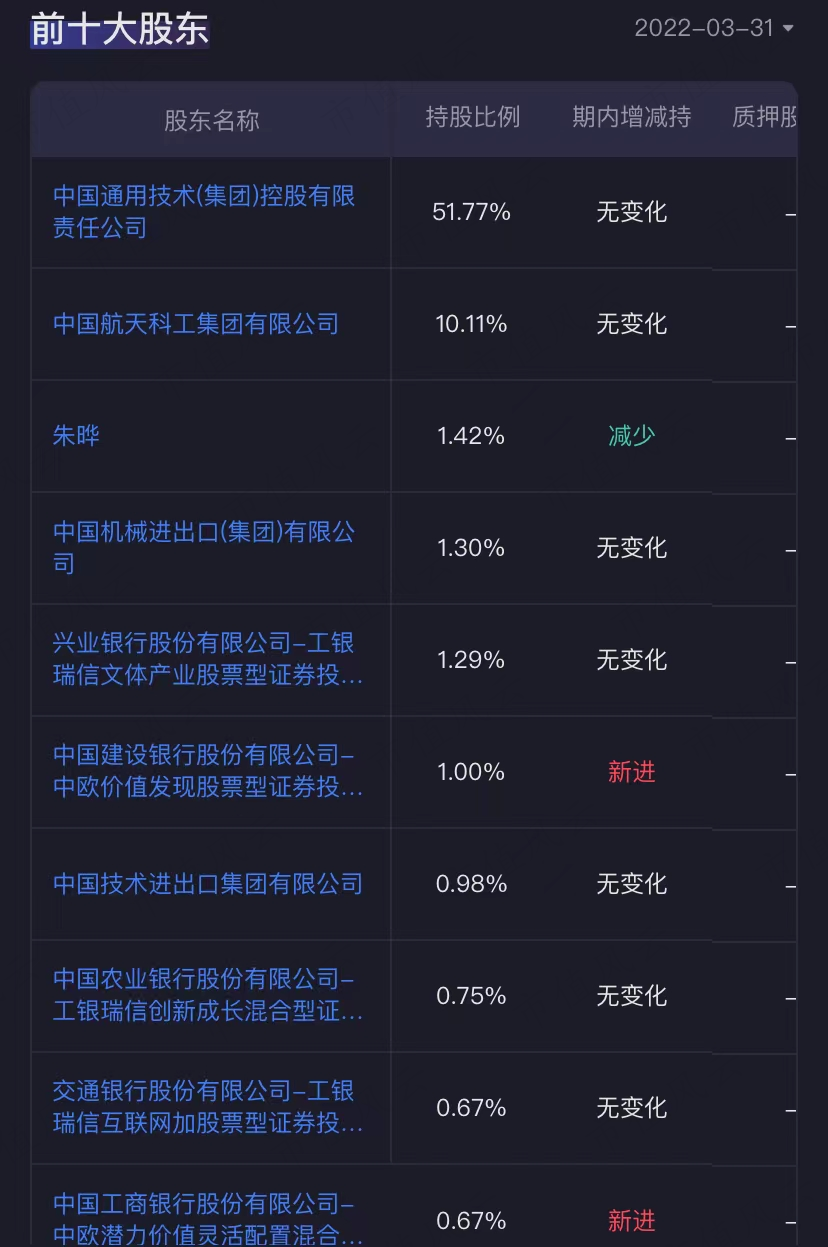Image resolution: width=828 pixels, height=1247 pixels.
Task: Open 中国农业银行 工银瑞信创新成长 fund link
Action: (x=207, y=995)
